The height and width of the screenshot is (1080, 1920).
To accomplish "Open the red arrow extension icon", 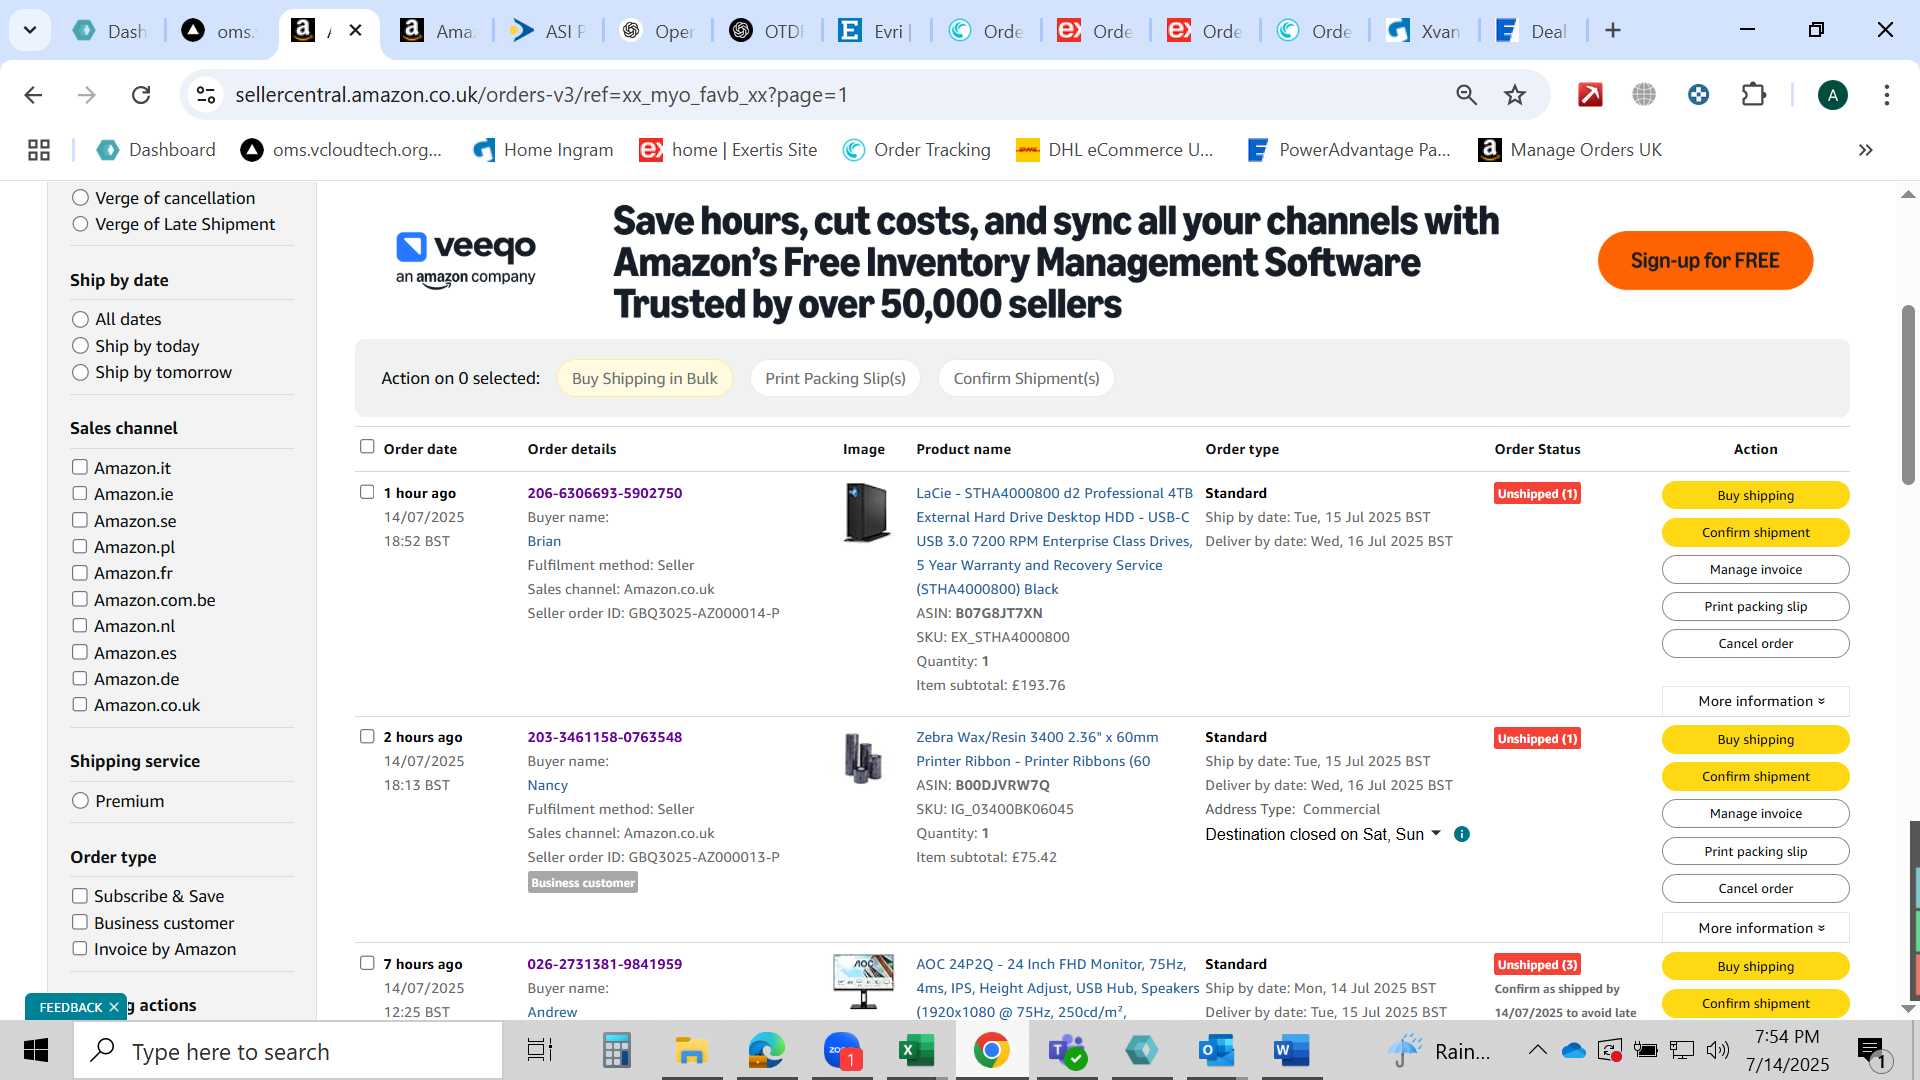I will [1590, 95].
